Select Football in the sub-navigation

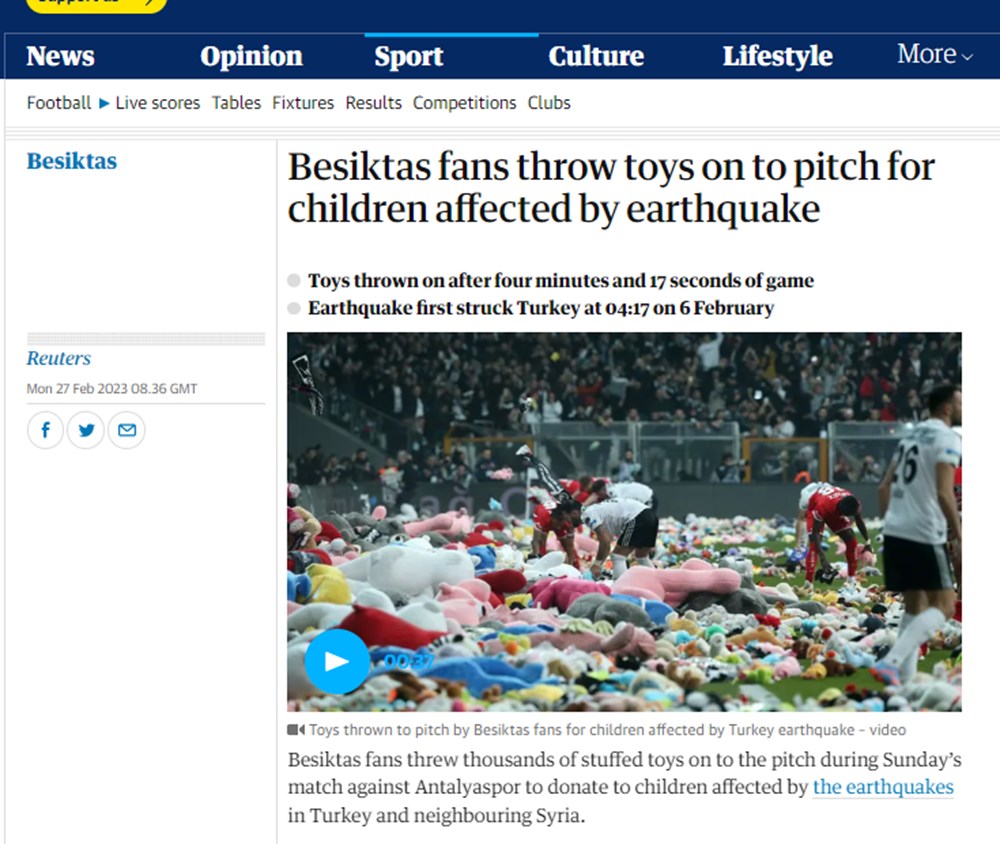pos(58,103)
